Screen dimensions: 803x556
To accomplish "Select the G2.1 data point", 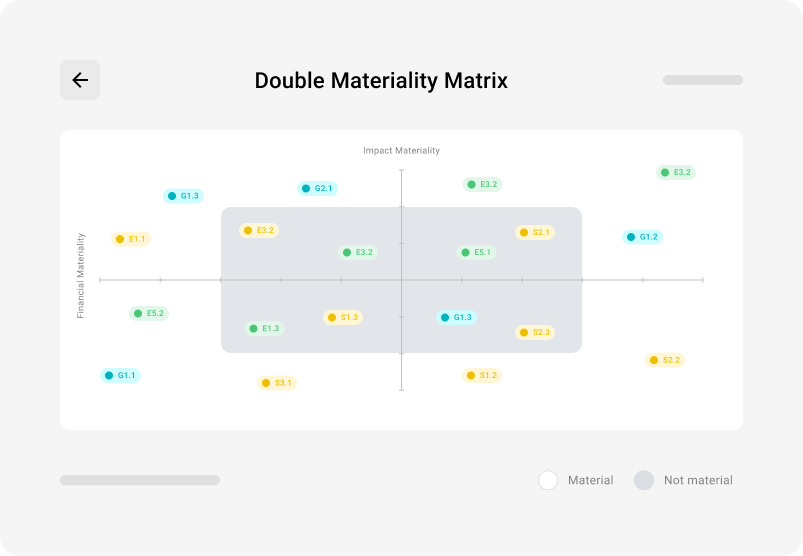I will [x=317, y=188].
